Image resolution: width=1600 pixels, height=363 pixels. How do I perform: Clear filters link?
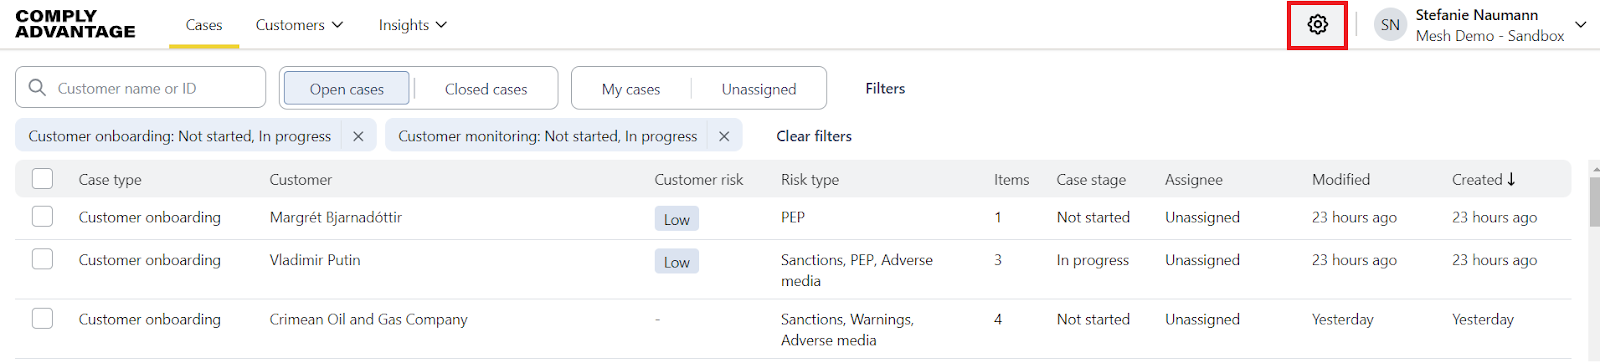point(814,136)
